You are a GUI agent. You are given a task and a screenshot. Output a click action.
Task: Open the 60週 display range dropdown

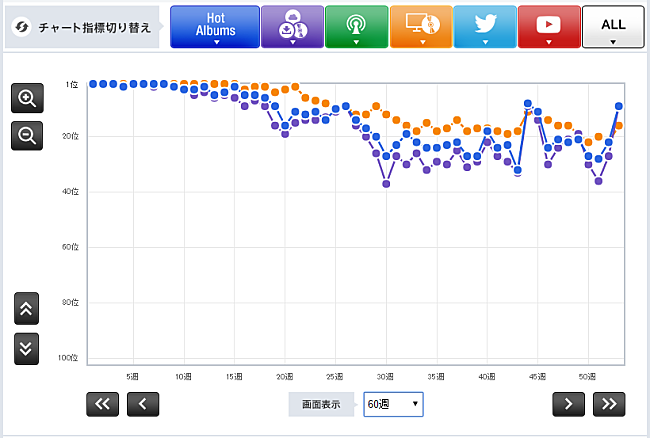click(393, 404)
